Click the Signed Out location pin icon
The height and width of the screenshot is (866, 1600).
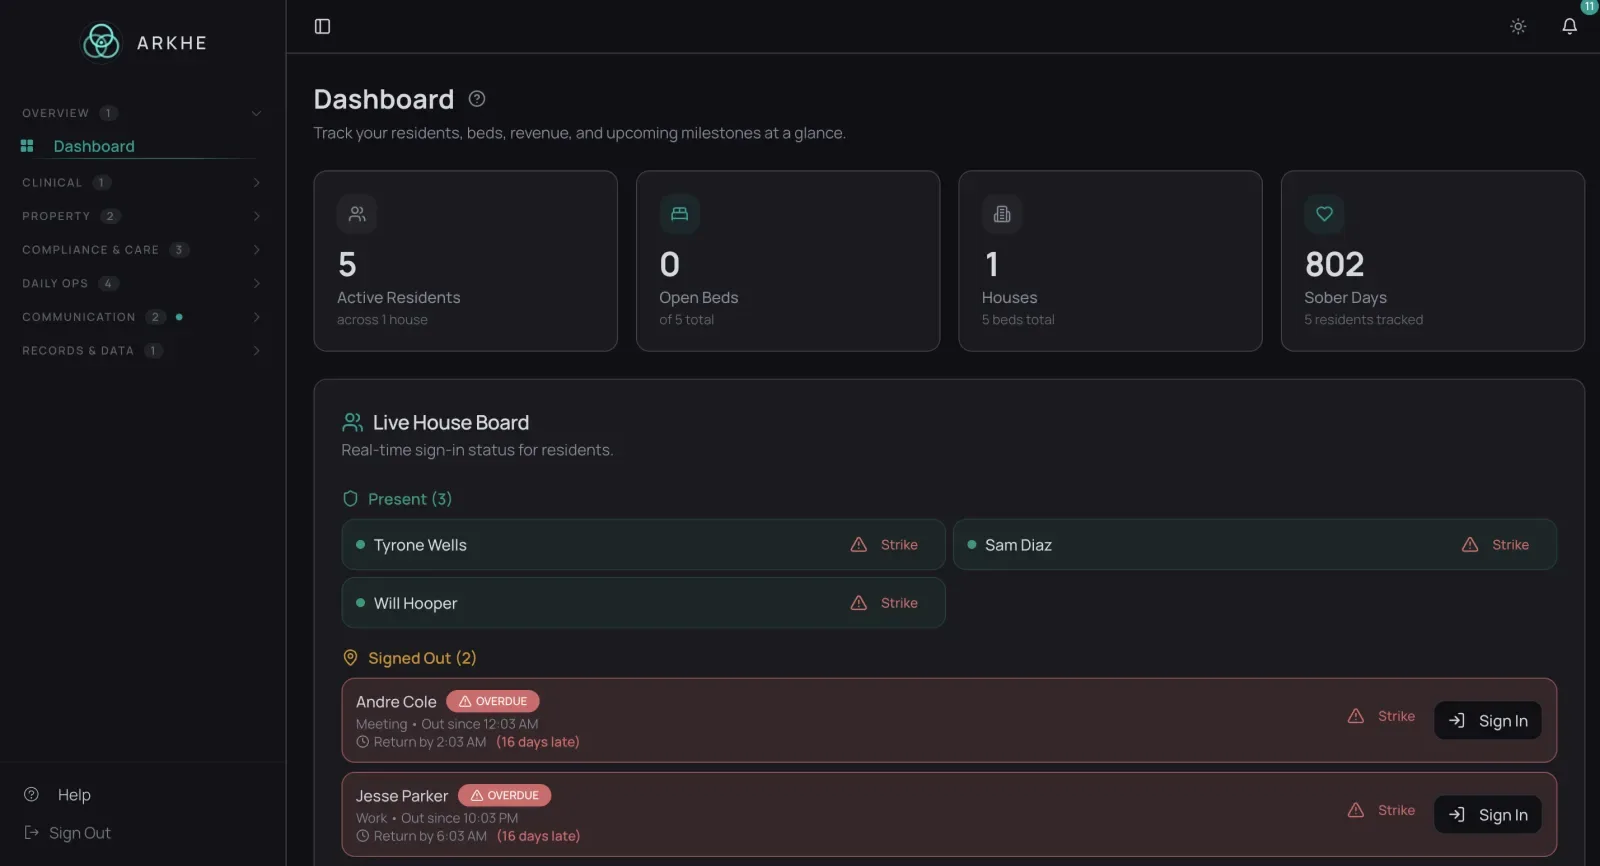tap(350, 658)
